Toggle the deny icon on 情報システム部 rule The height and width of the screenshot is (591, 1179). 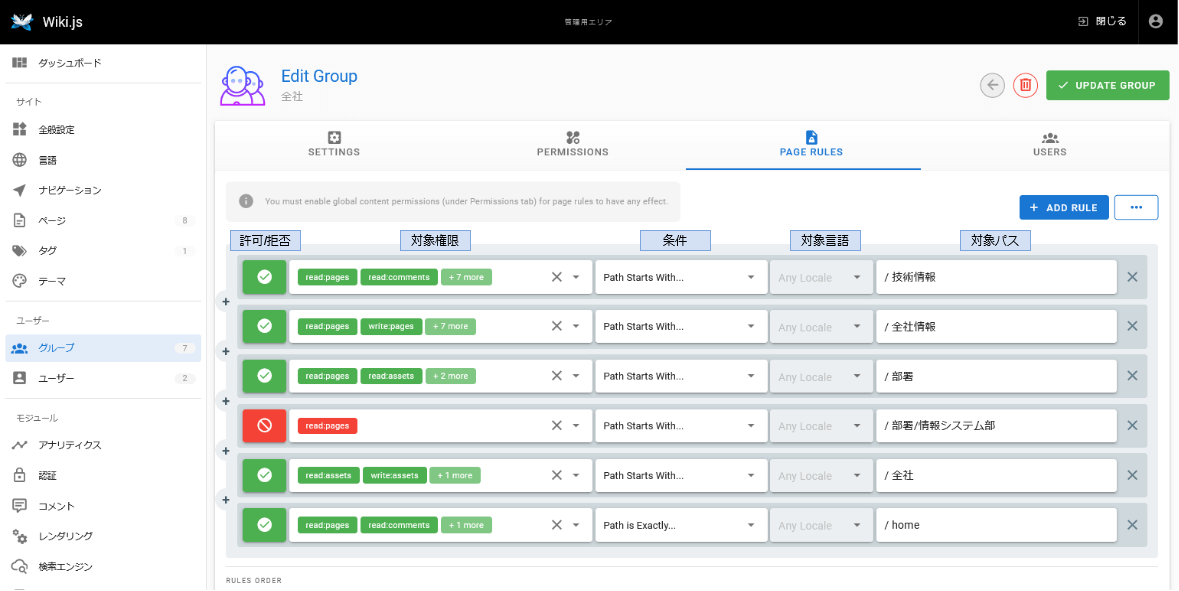[264, 426]
